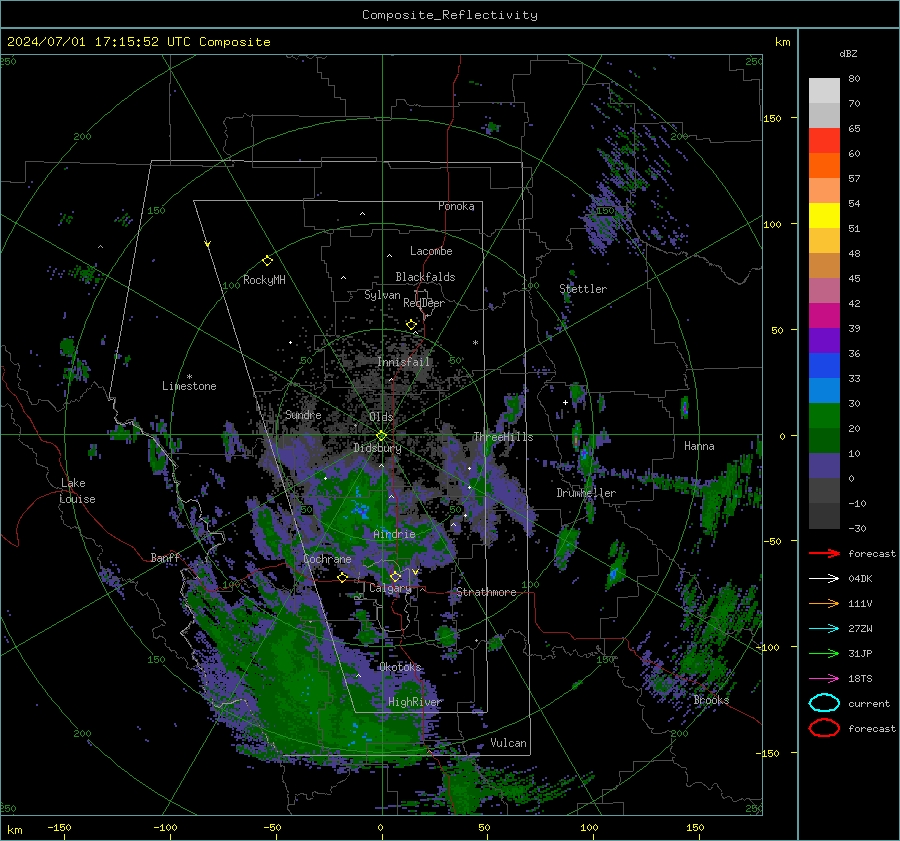Click the 'current' legend label
Image resolution: width=900 pixels, height=841 pixels.
(869, 703)
